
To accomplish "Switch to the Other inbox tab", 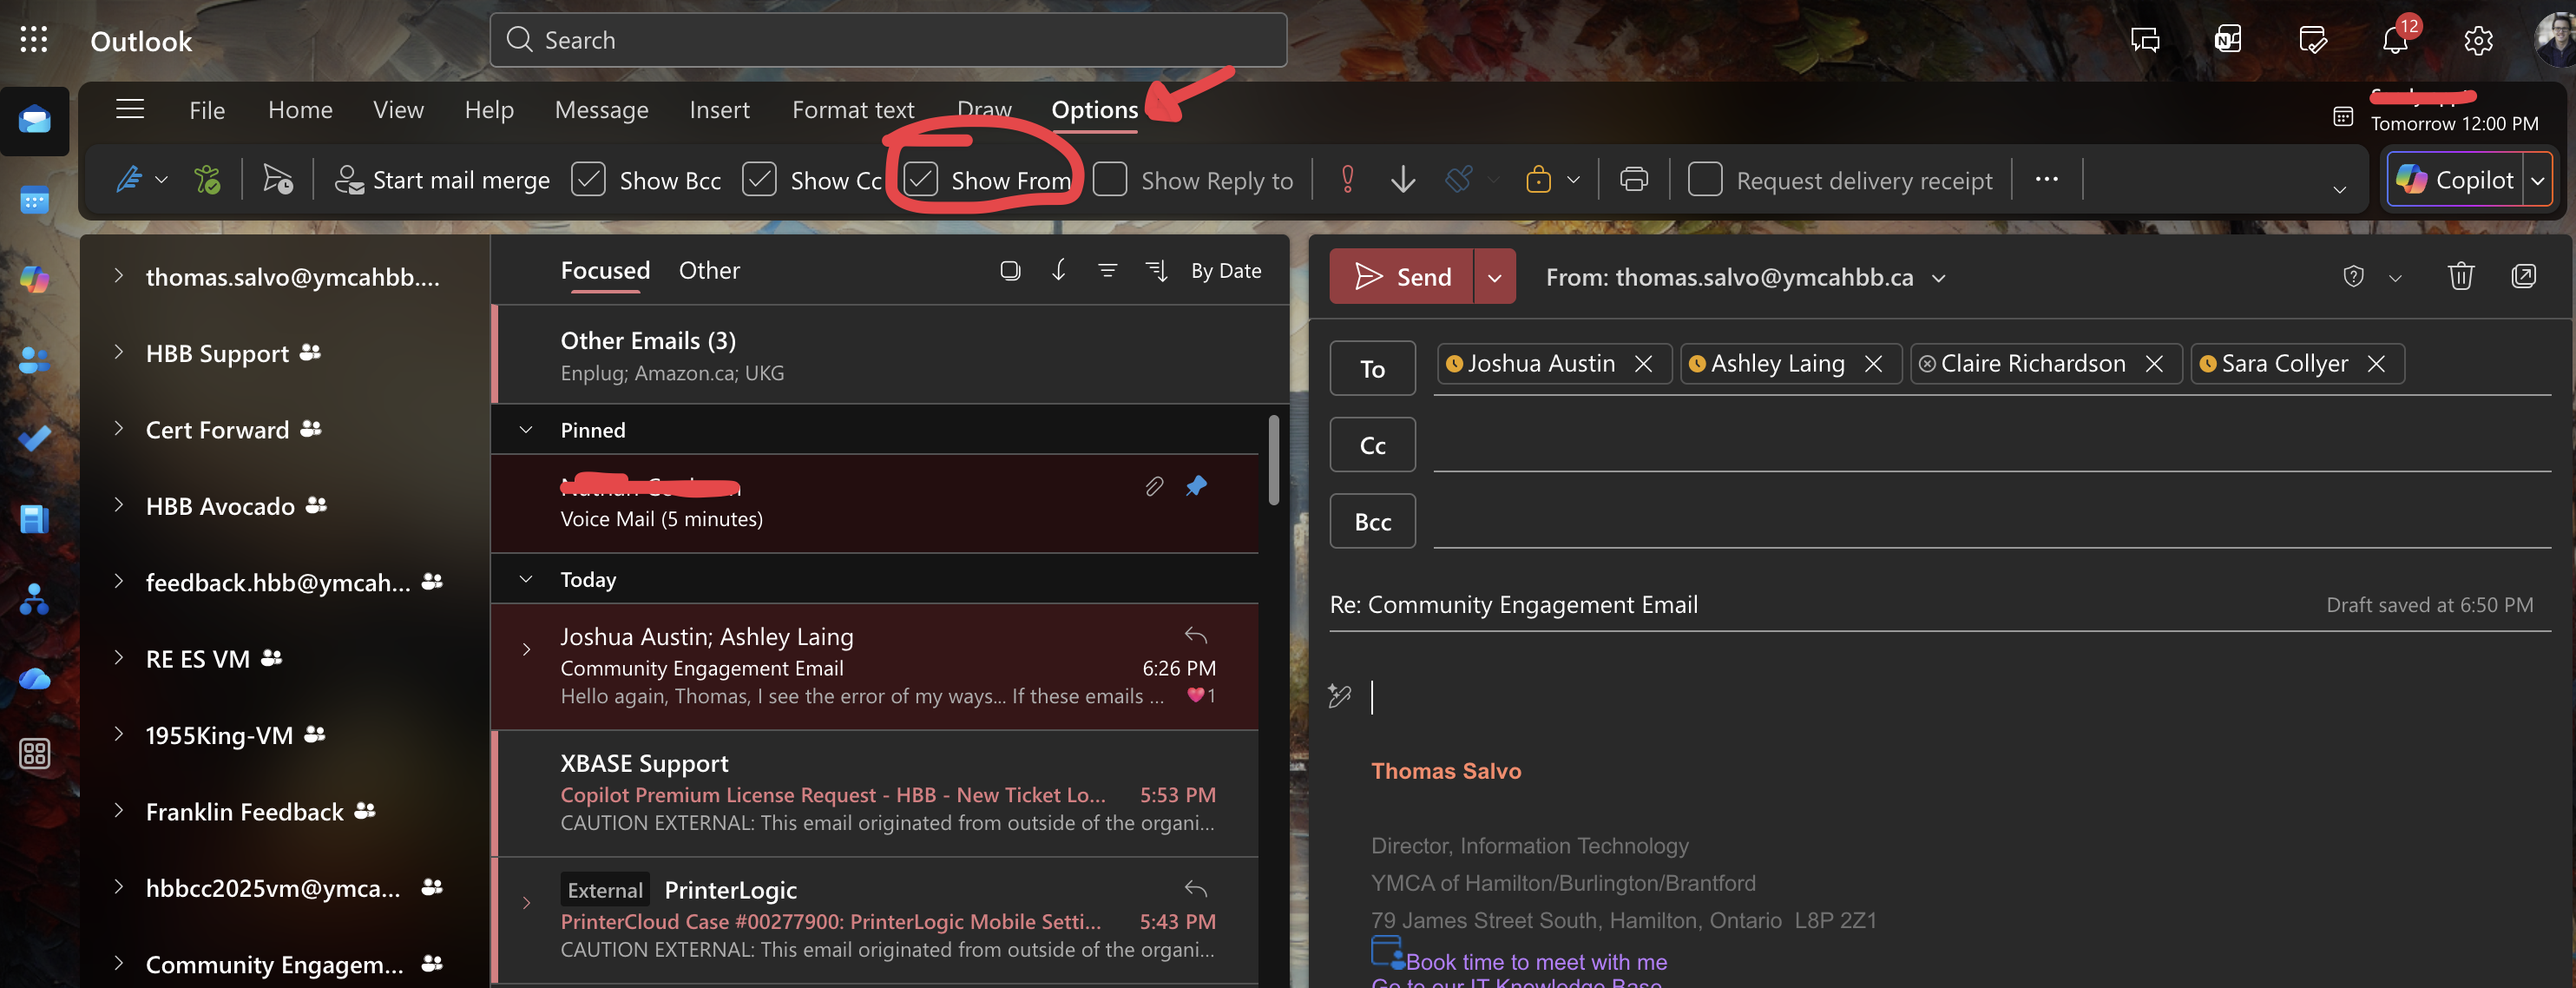I will coord(709,270).
